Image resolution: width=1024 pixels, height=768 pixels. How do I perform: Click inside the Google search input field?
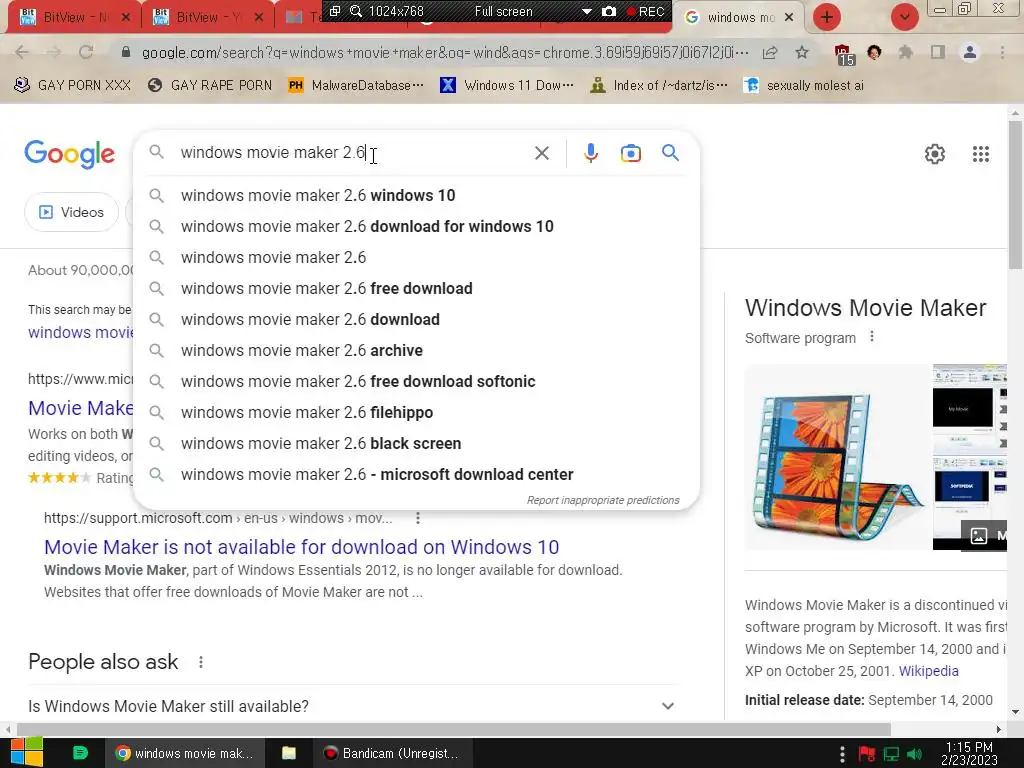tap(353, 153)
